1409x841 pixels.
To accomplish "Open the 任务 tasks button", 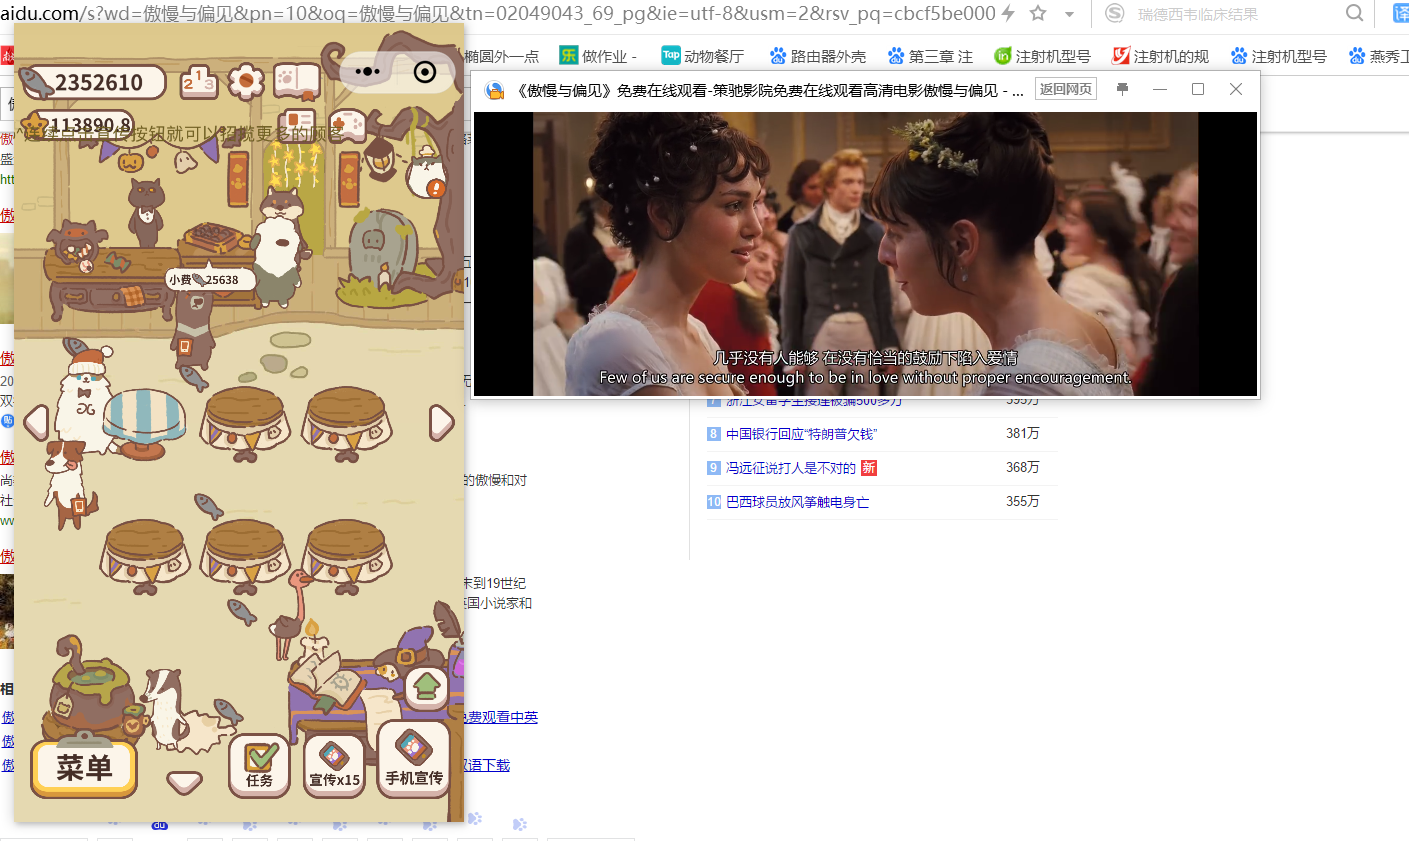I will click(x=259, y=766).
